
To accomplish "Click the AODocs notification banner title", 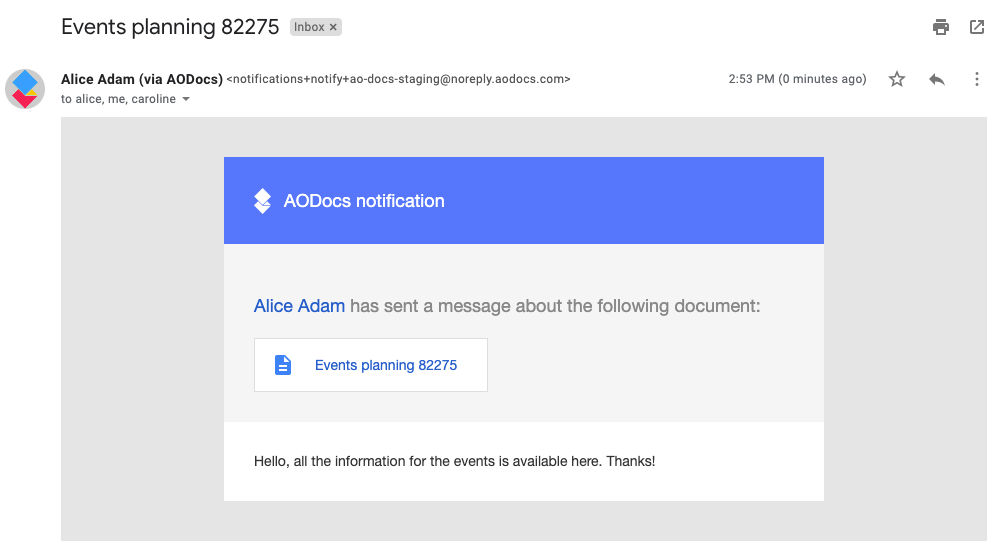I will point(364,201).
